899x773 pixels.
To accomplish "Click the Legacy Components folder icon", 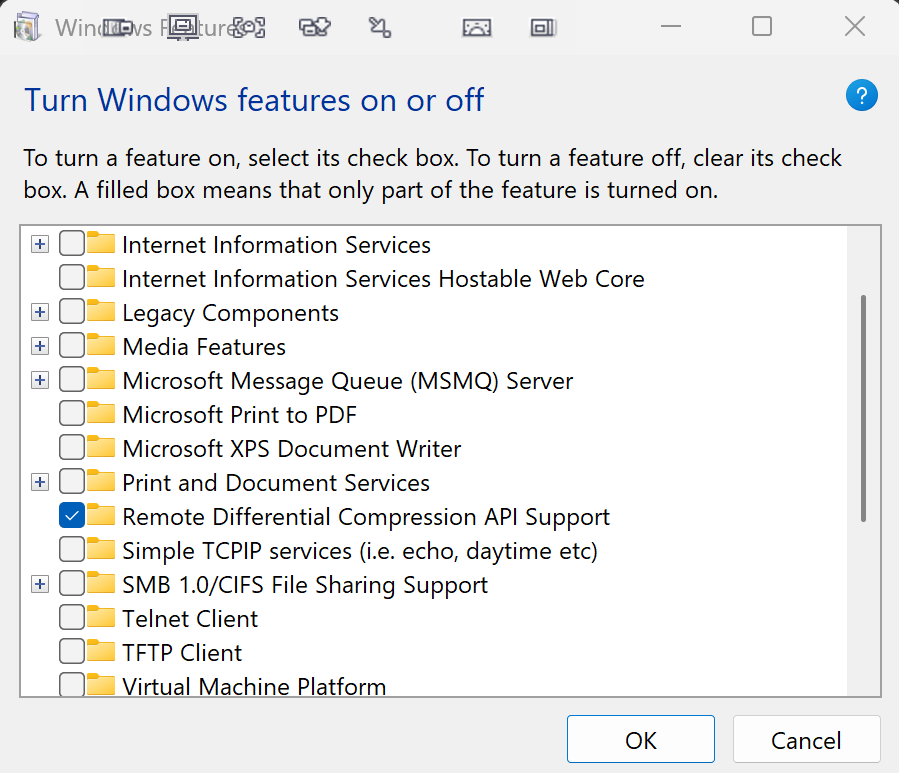I will click(x=101, y=312).
